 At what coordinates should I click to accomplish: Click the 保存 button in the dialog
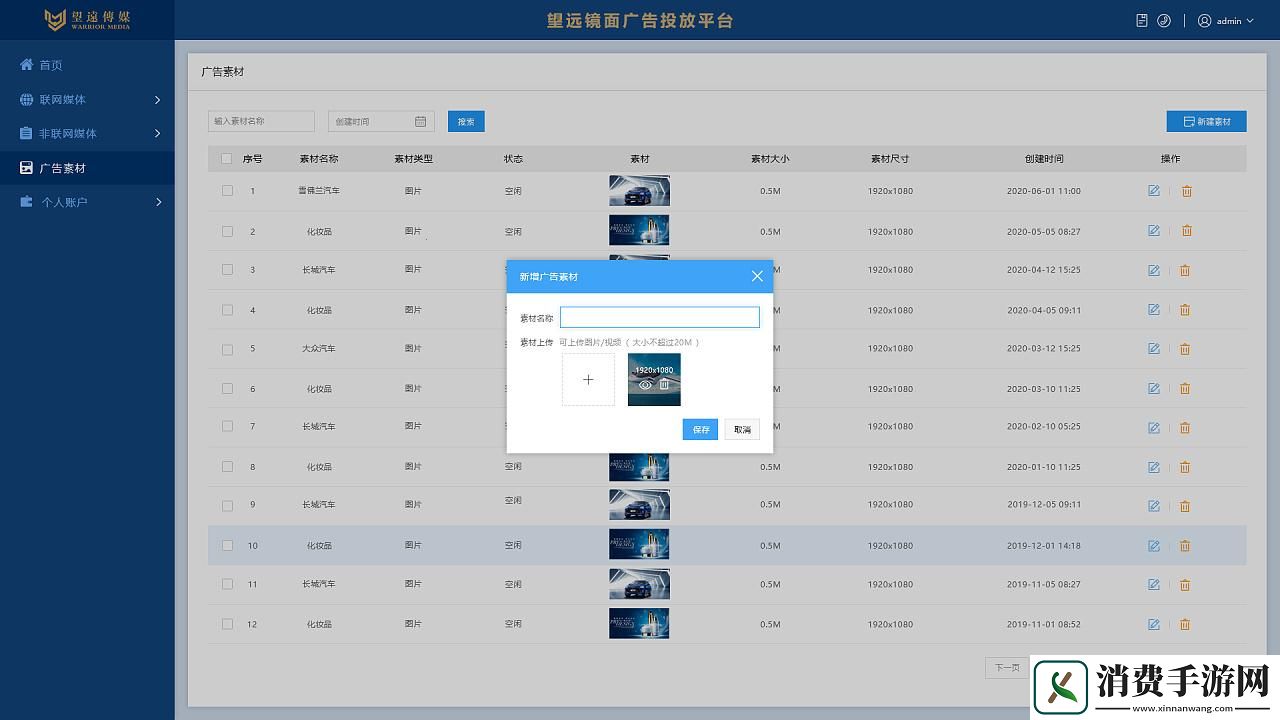(700, 429)
